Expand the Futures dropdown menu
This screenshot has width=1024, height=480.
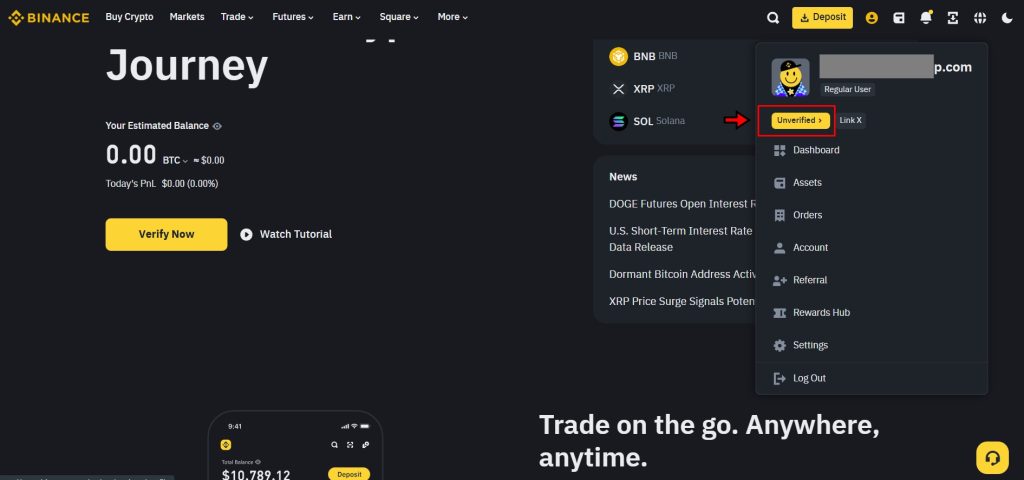pyautogui.click(x=293, y=17)
